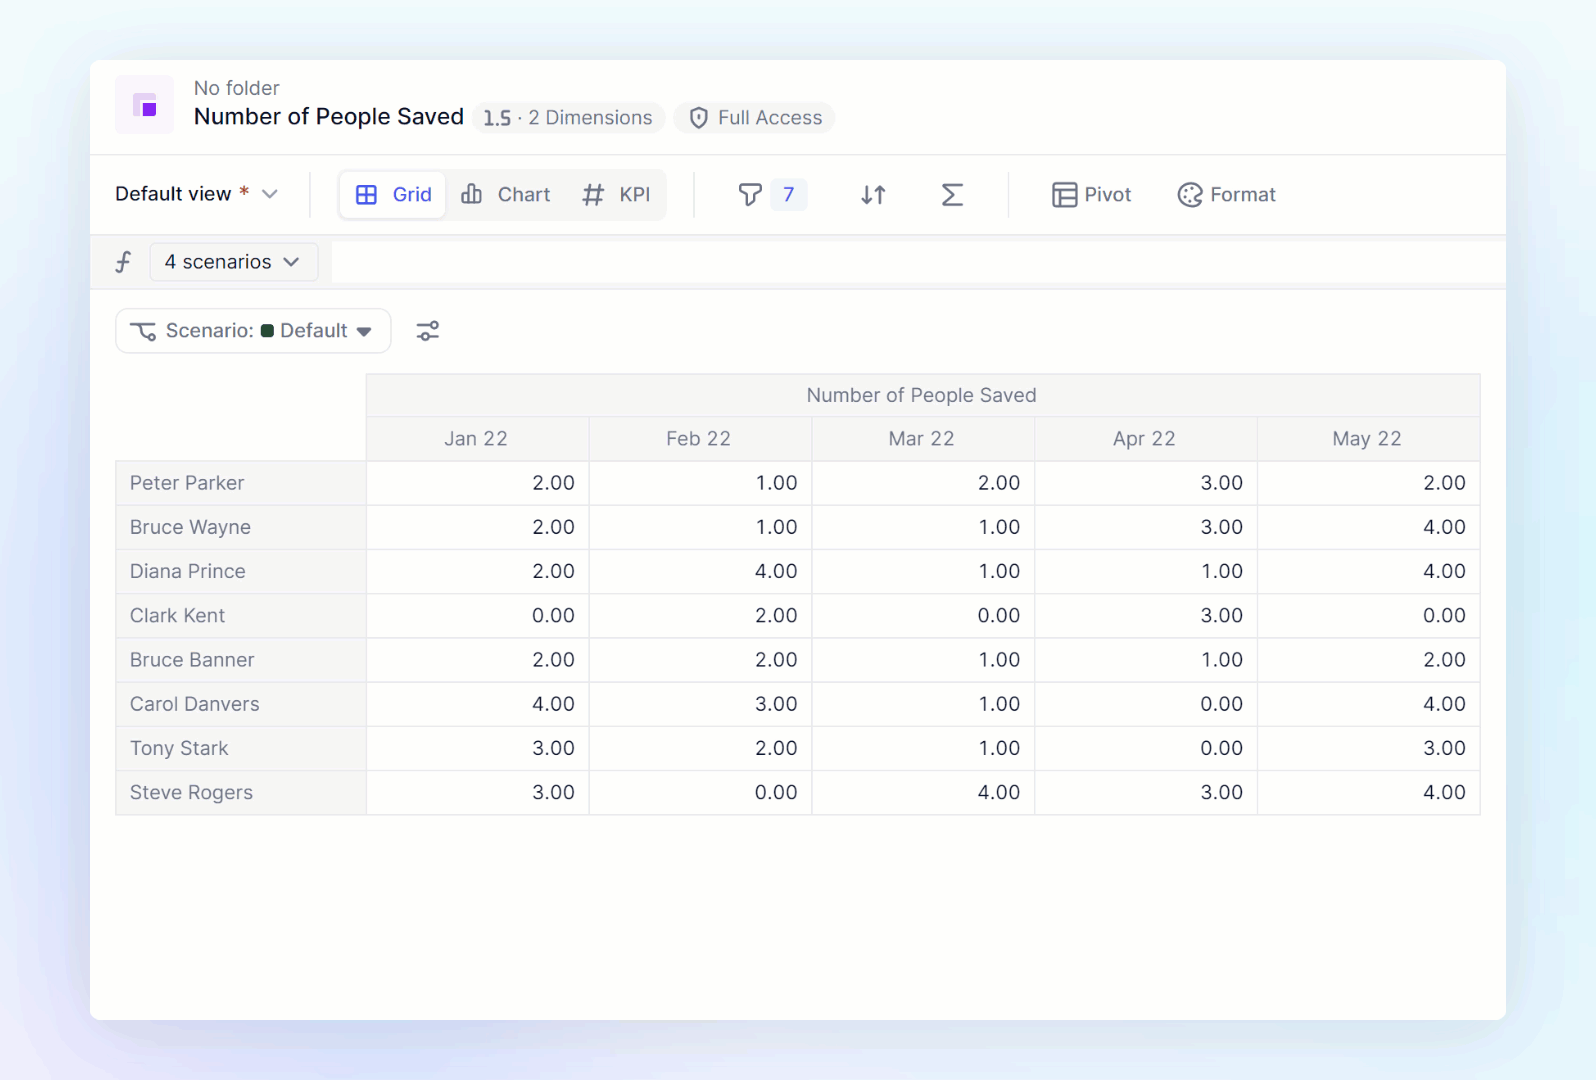Click the 2 Dimensions badge
Screen dimensions: 1596x1080
click(x=569, y=118)
